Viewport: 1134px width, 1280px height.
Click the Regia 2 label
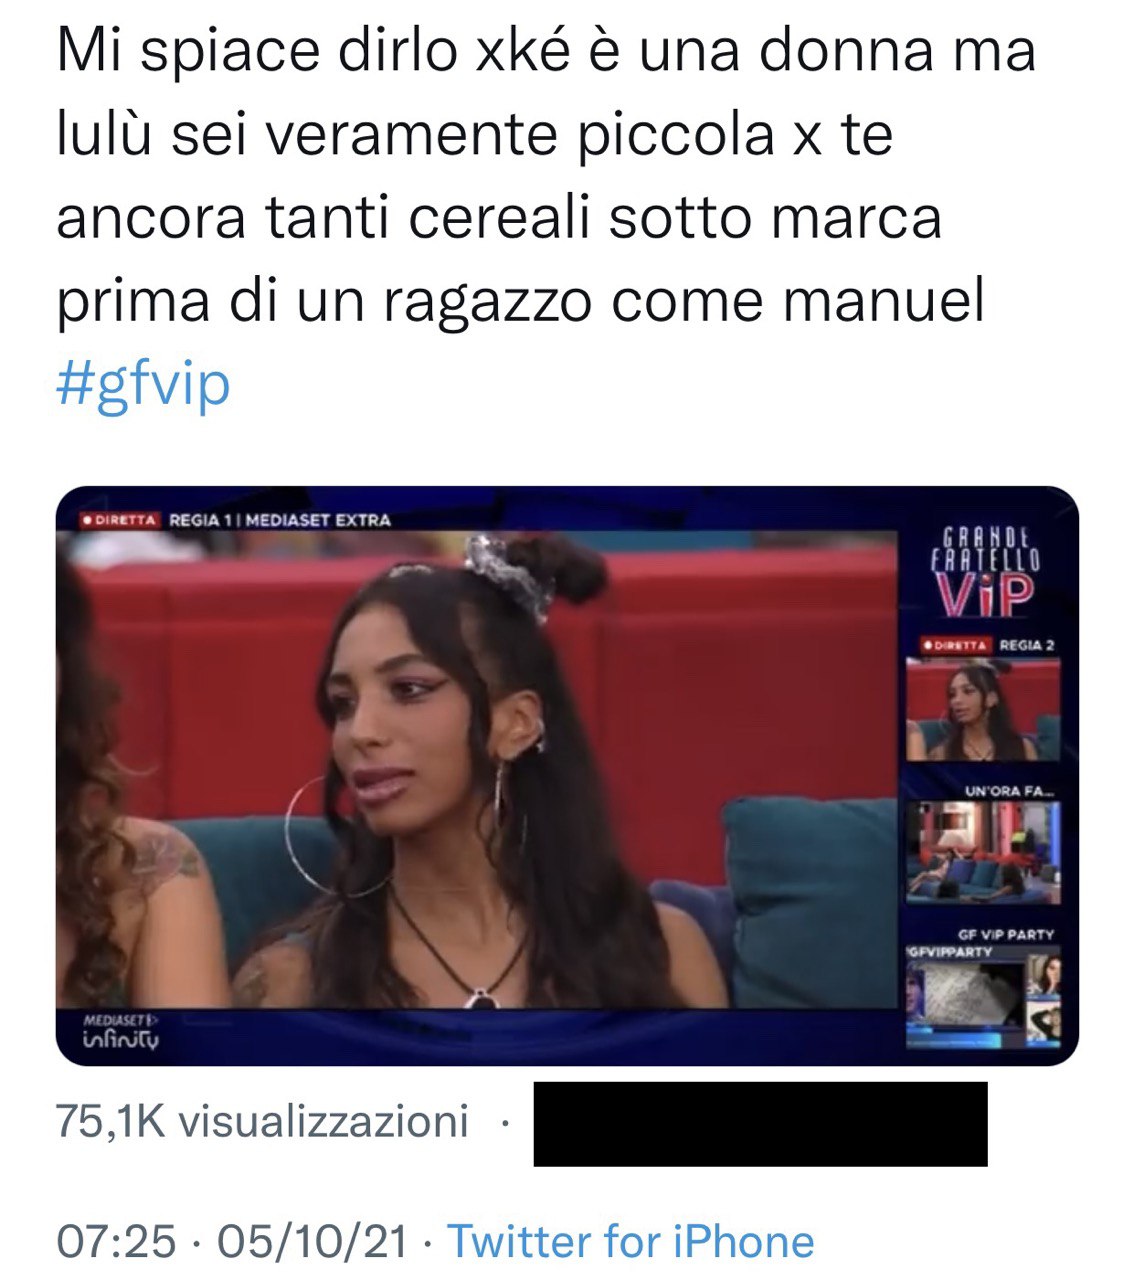[1027, 645]
